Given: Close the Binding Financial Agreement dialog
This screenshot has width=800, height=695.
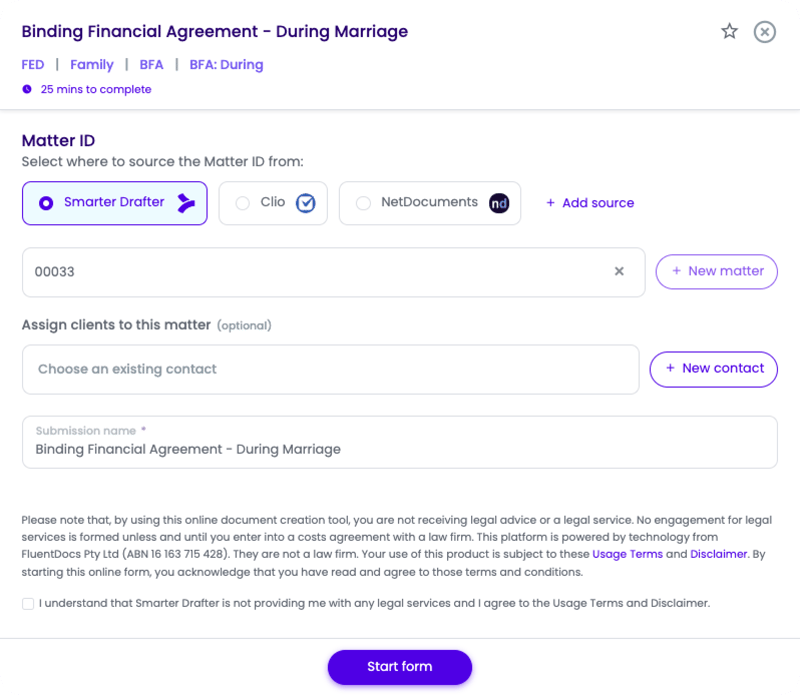Looking at the screenshot, I should click(764, 32).
